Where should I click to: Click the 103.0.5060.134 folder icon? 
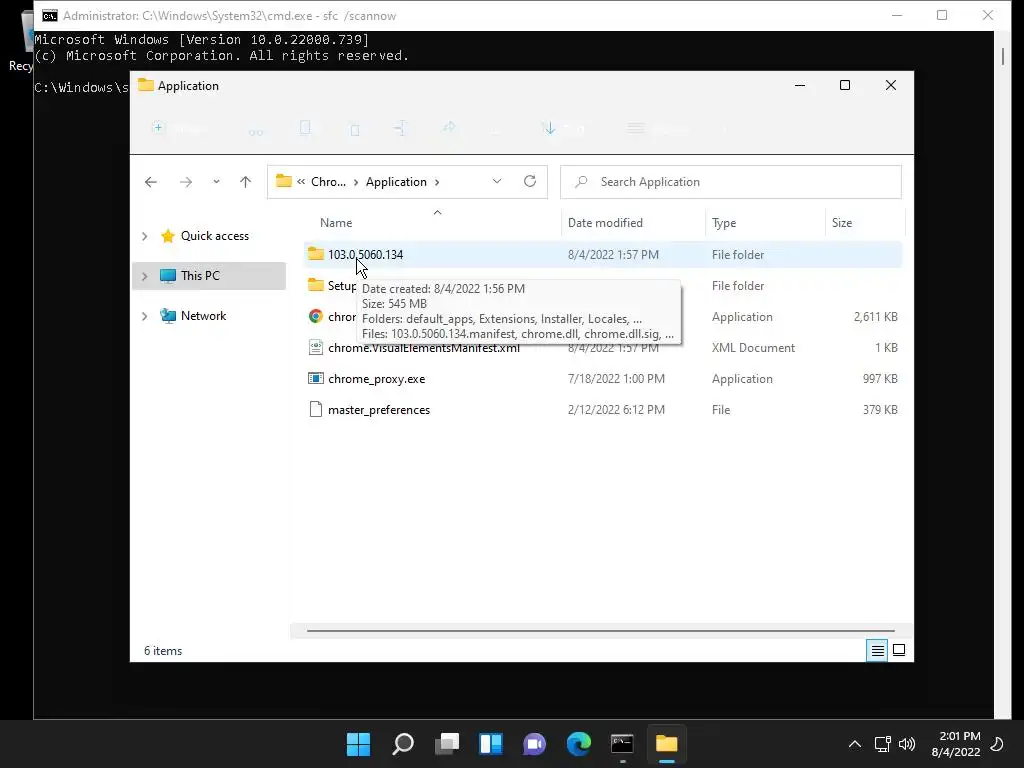point(316,254)
